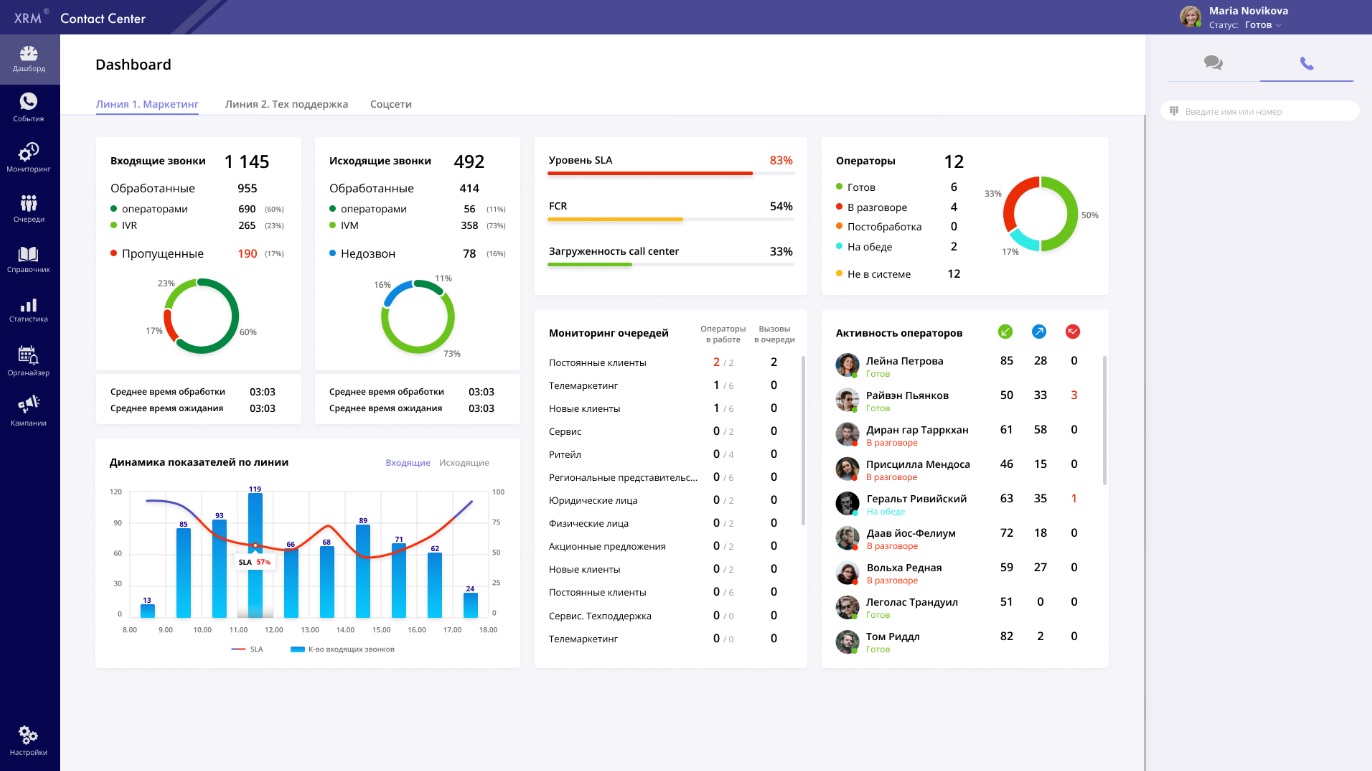Open Настройки gears icon

[29, 740]
